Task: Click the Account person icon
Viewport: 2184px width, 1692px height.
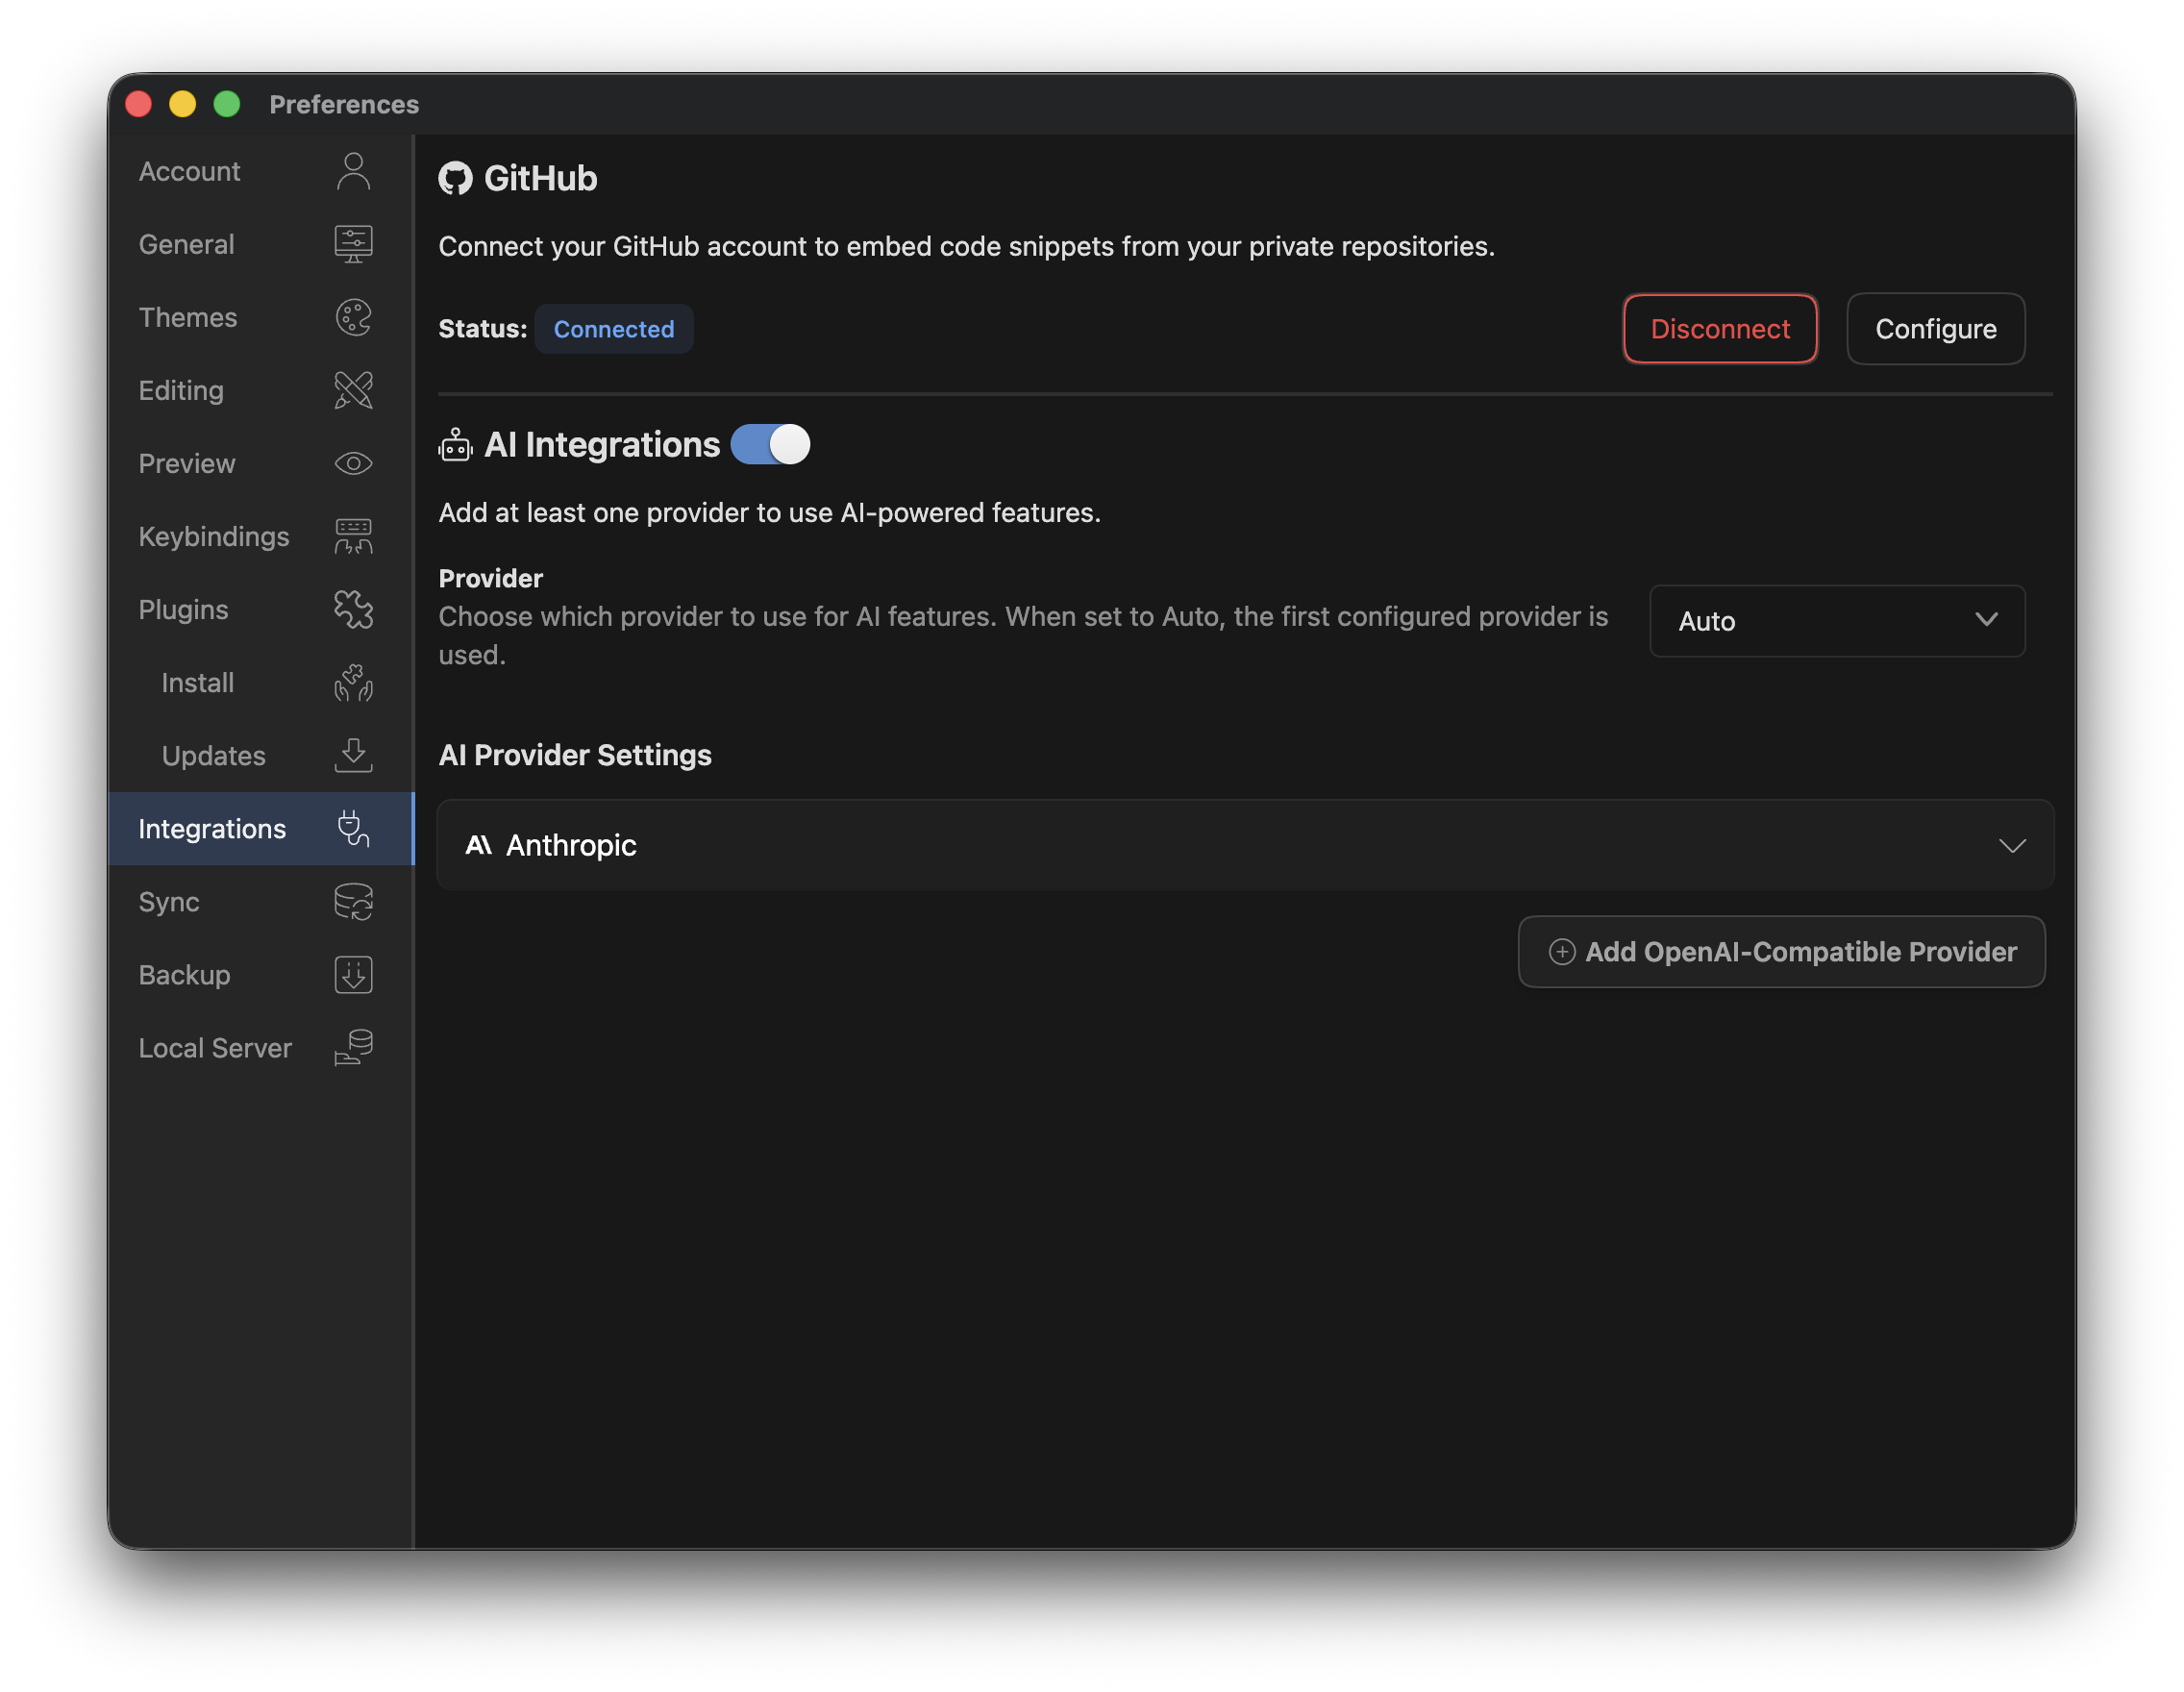Action: pos(353,171)
